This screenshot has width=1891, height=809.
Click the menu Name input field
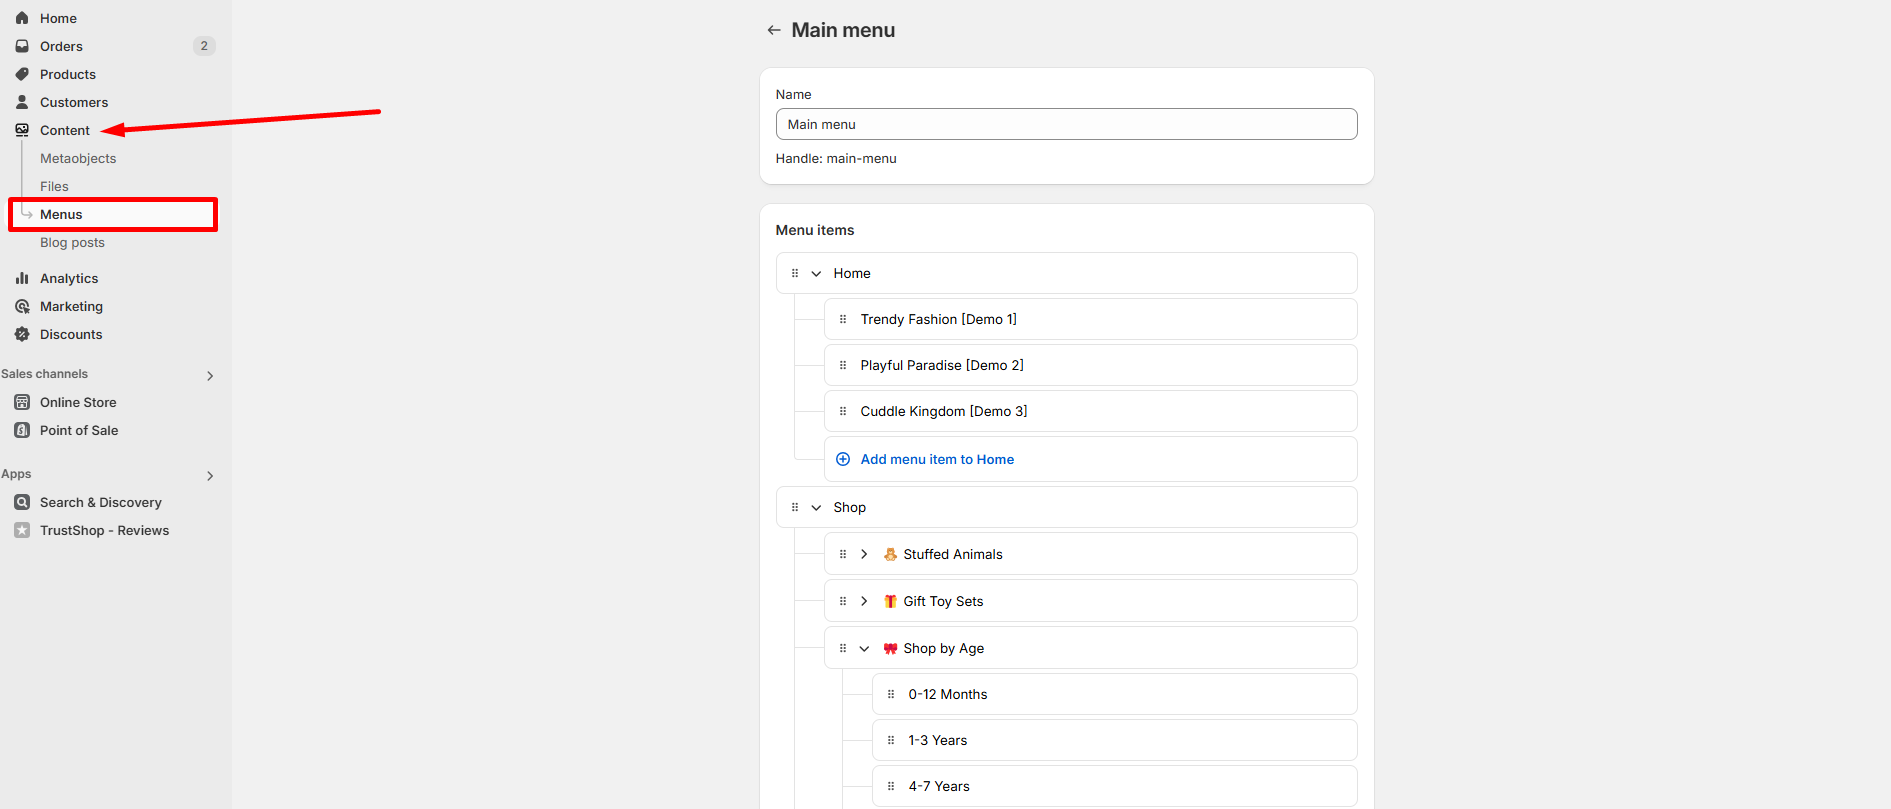pos(1066,124)
